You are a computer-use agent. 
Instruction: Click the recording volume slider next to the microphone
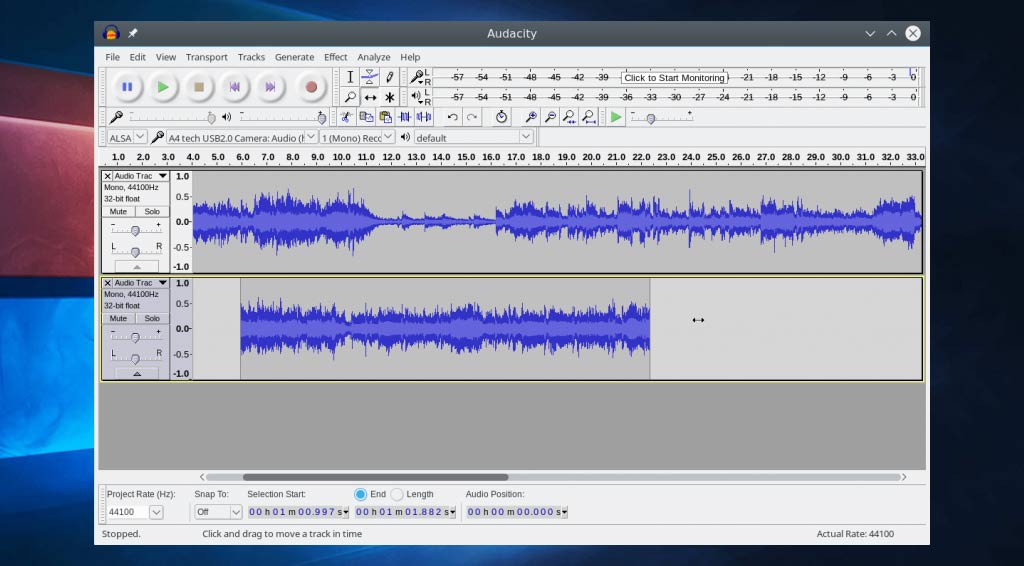coord(172,118)
